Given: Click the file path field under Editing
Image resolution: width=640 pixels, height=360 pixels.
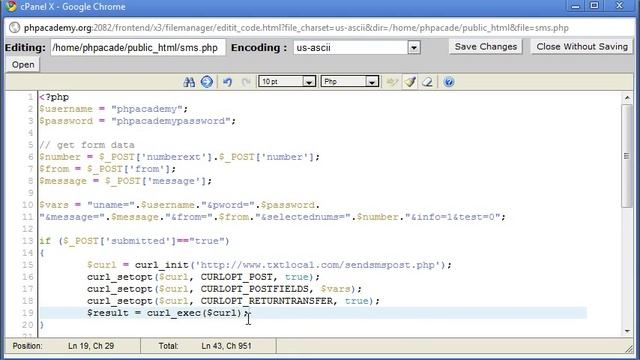Looking at the screenshot, I should point(138,47).
